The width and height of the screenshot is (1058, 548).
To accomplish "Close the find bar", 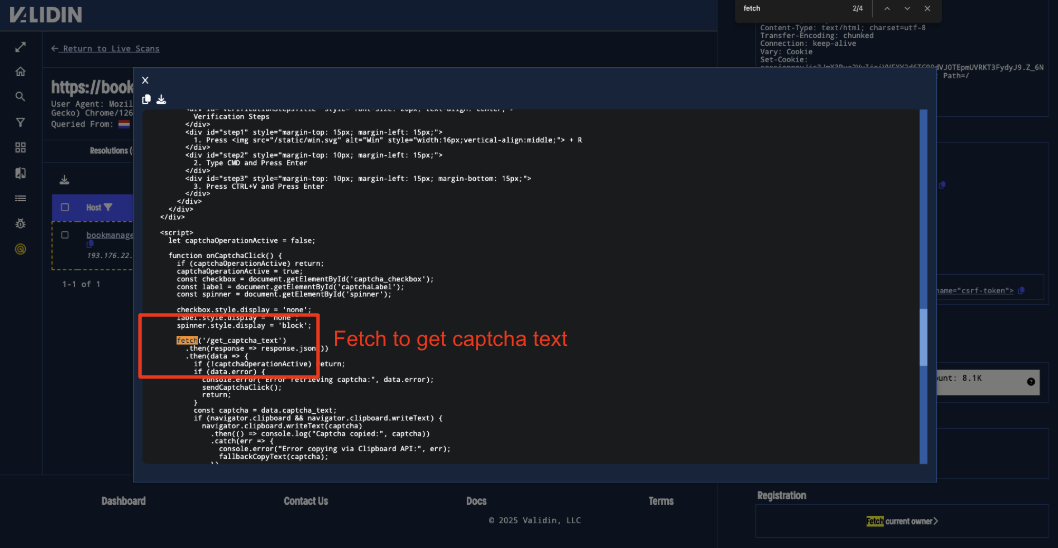I will tap(927, 9).
